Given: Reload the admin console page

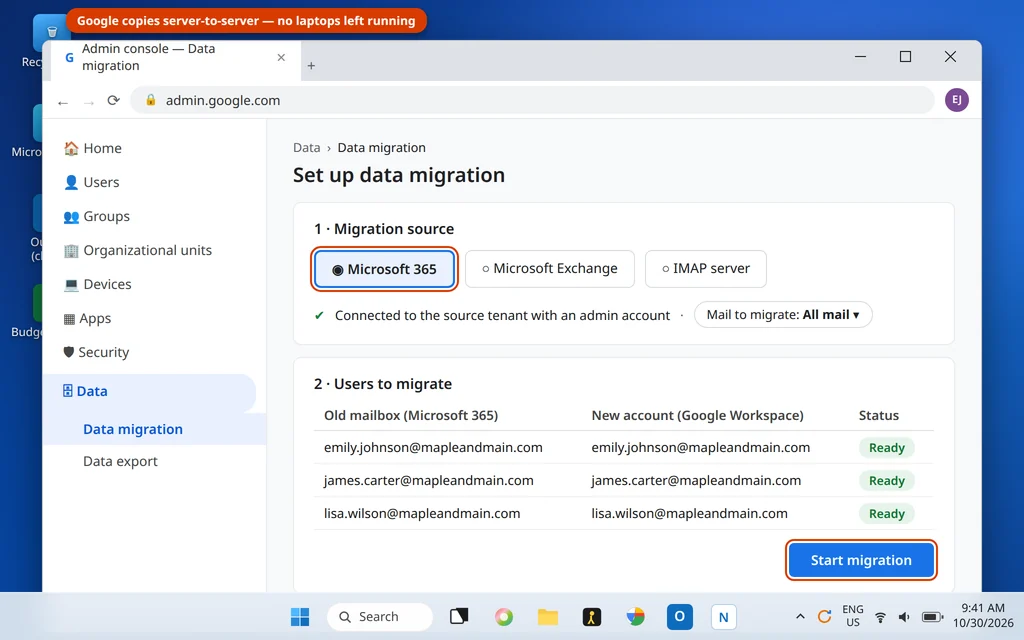Looking at the screenshot, I should pos(114,101).
